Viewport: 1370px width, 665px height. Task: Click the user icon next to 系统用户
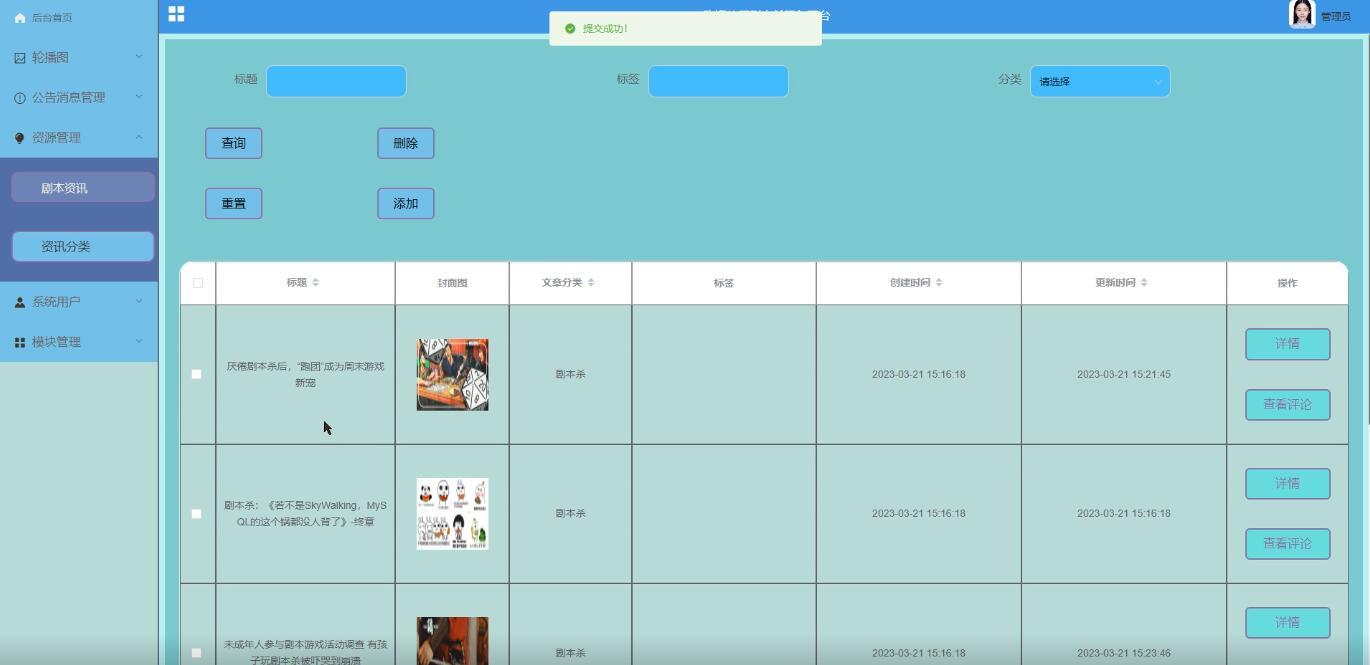[x=20, y=302]
